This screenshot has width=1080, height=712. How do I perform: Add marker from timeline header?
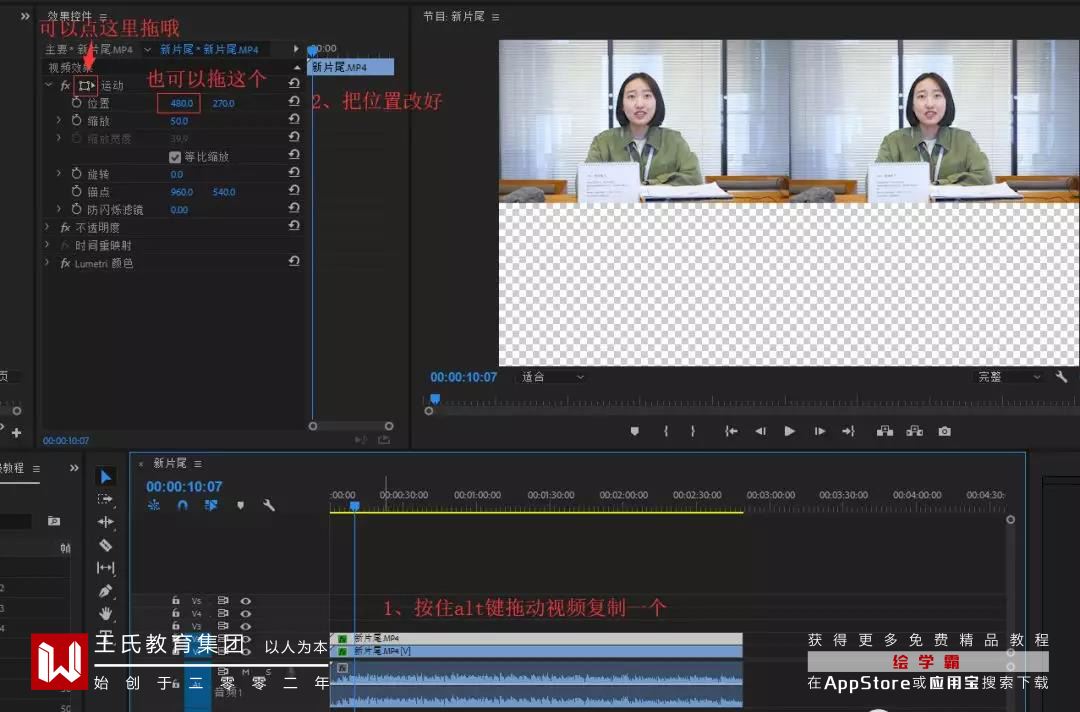[240, 505]
